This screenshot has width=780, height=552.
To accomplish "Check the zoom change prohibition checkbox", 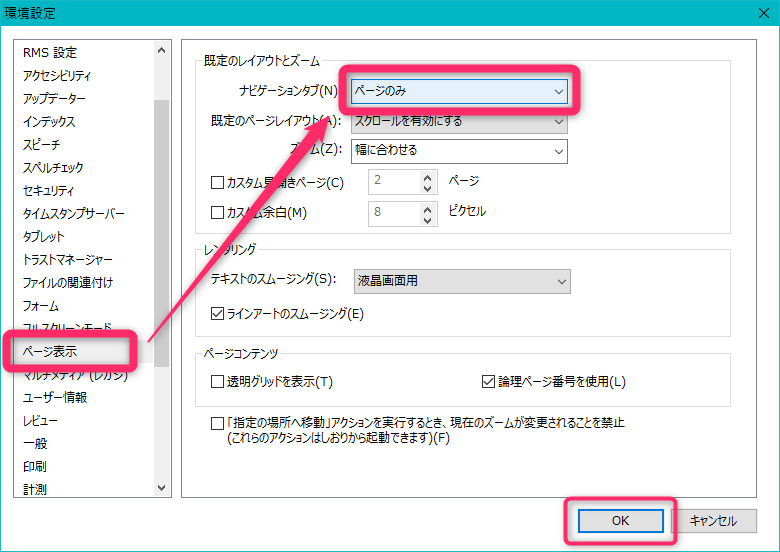I will click(218, 424).
